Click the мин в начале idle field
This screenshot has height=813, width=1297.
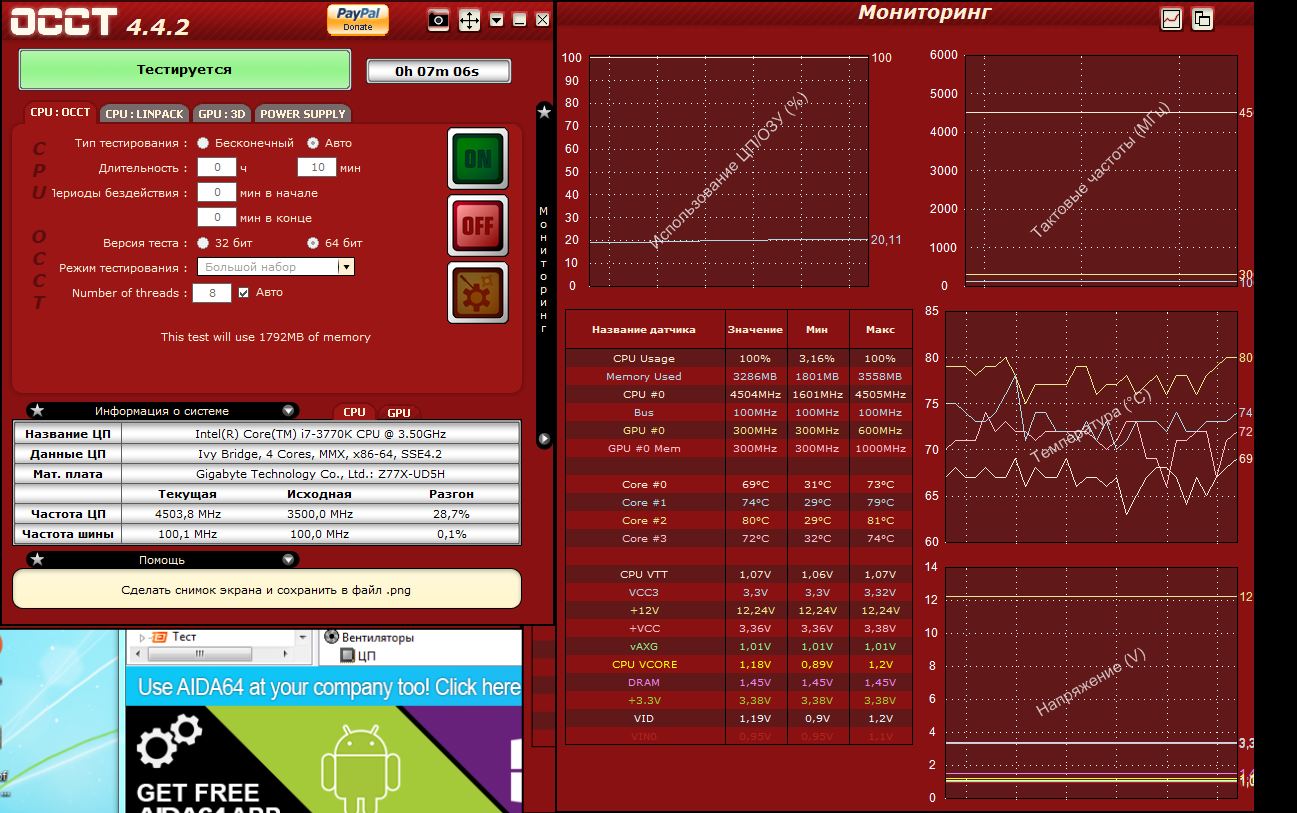[x=216, y=192]
